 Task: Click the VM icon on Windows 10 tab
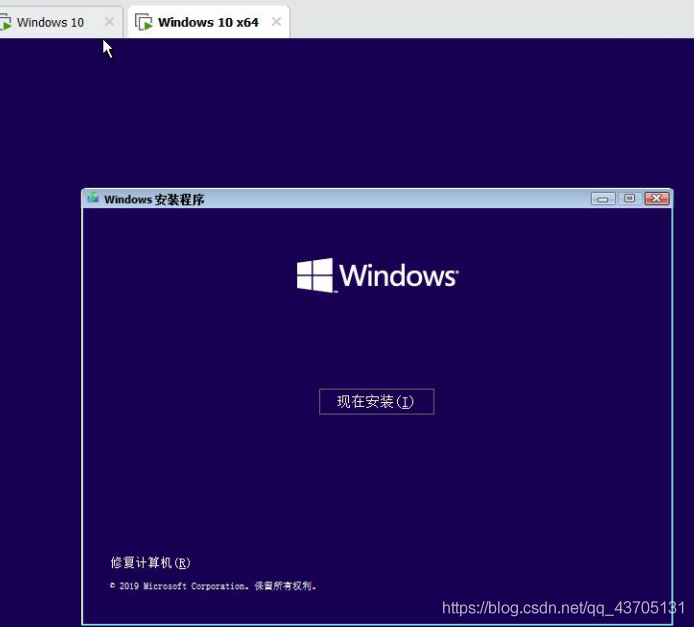(x=5, y=22)
